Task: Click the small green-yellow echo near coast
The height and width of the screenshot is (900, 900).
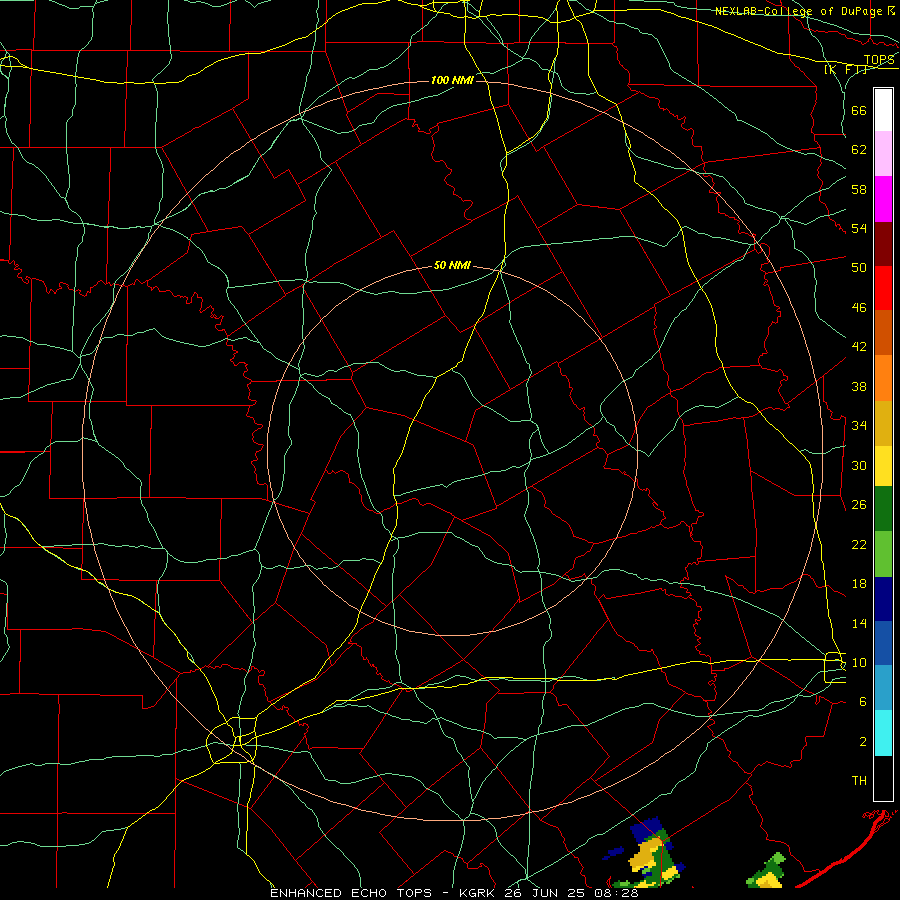Action: click(x=766, y=872)
